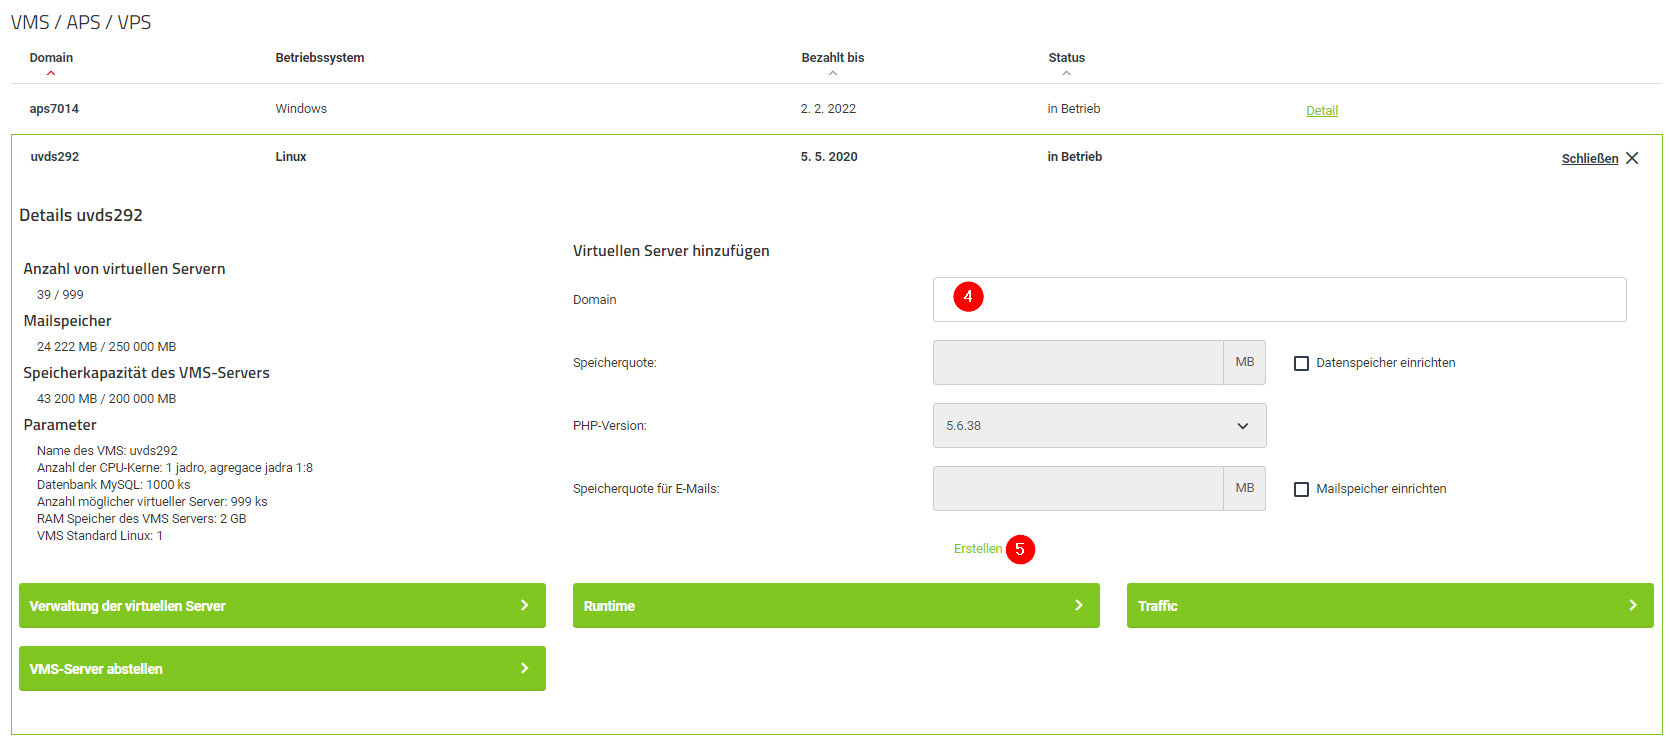Click the sort arrow under Status column
1670x746 pixels.
[1066, 73]
